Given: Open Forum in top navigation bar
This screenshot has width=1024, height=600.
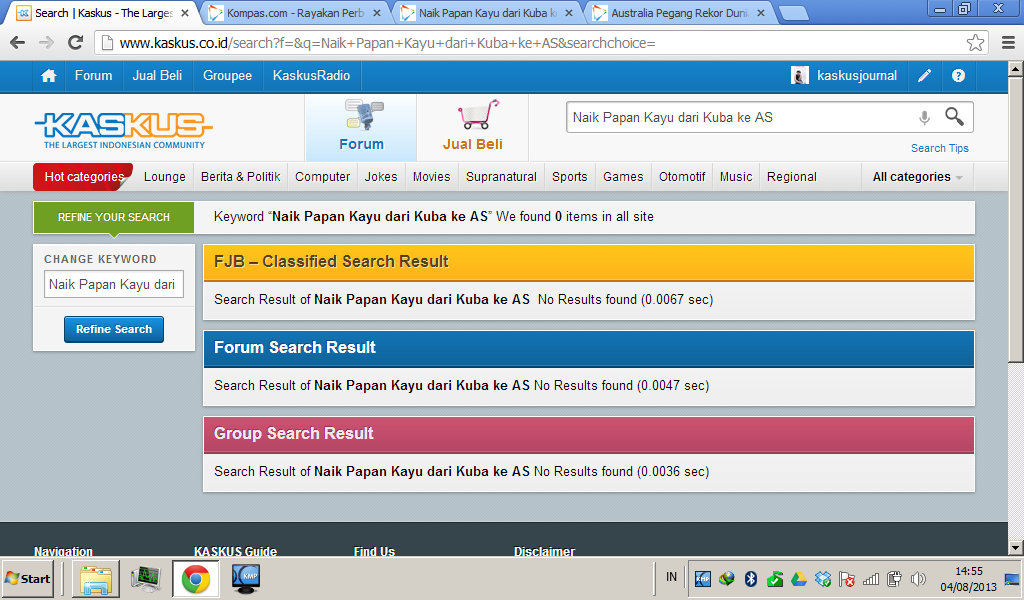Looking at the screenshot, I should 93,76.
